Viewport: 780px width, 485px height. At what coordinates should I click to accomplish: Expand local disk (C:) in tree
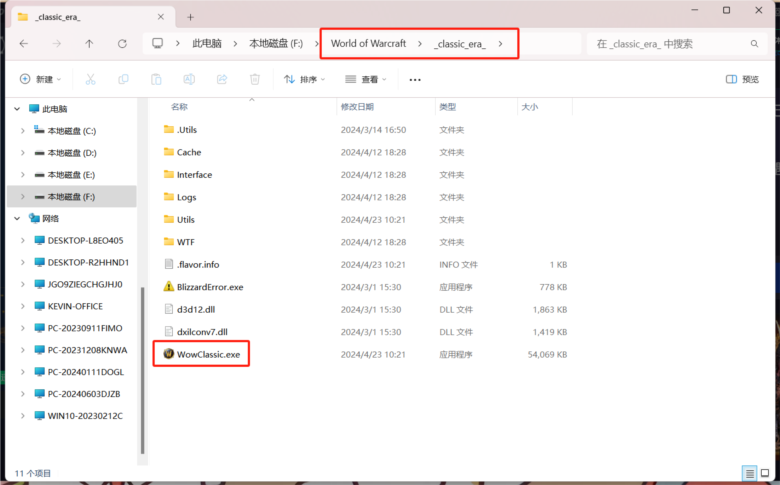click(22, 131)
